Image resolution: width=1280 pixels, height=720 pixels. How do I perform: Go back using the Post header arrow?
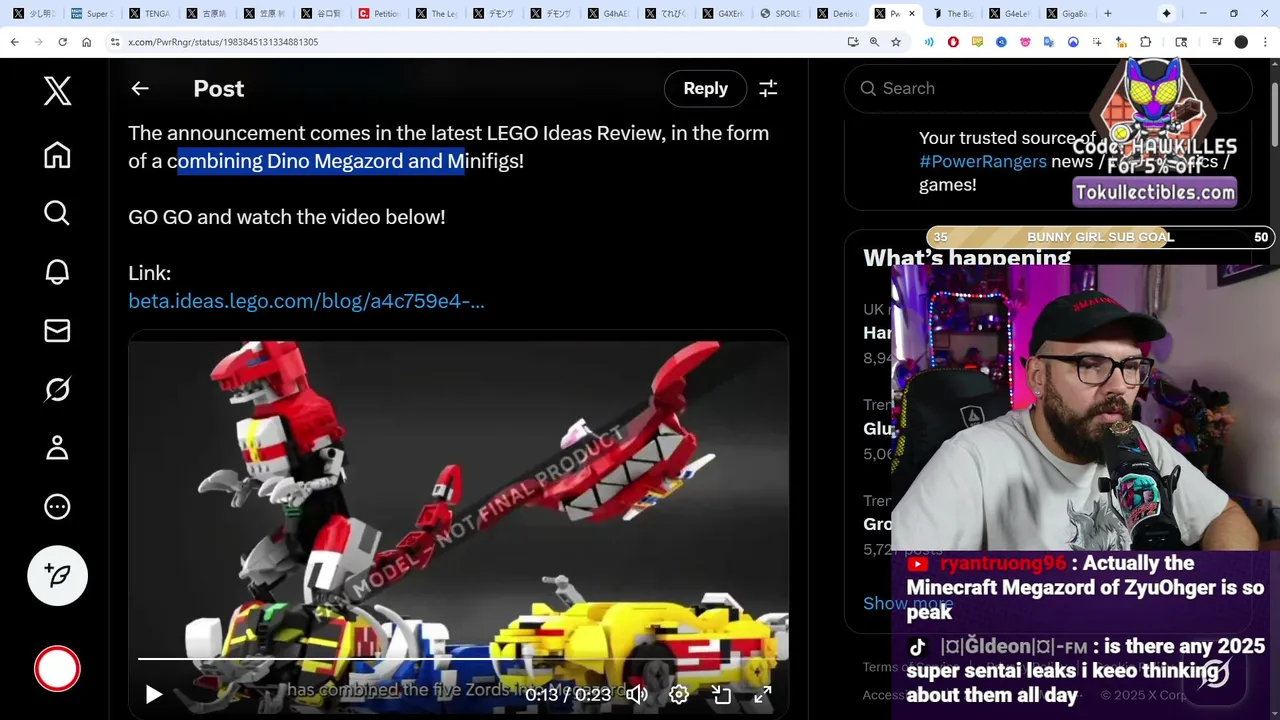point(140,88)
